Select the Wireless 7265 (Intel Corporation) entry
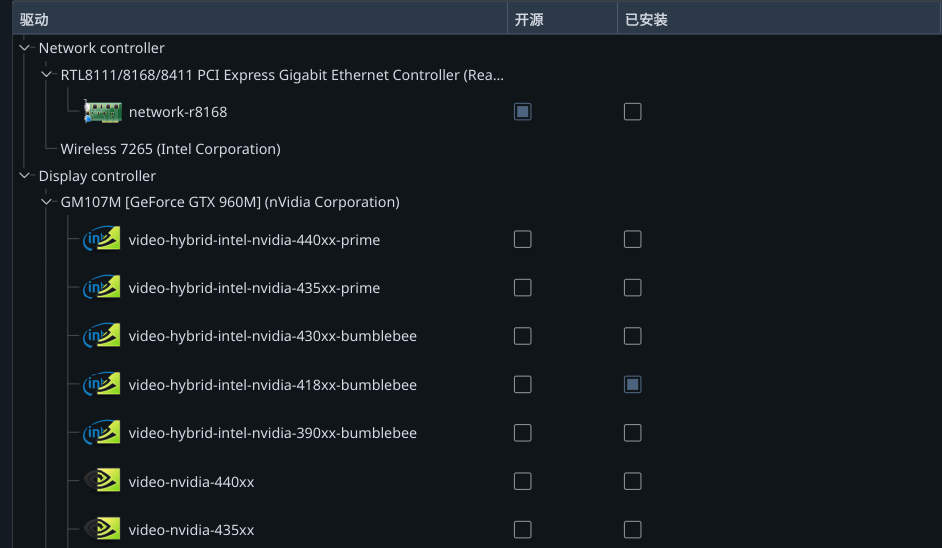942x548 pixels. click(171, 149)
